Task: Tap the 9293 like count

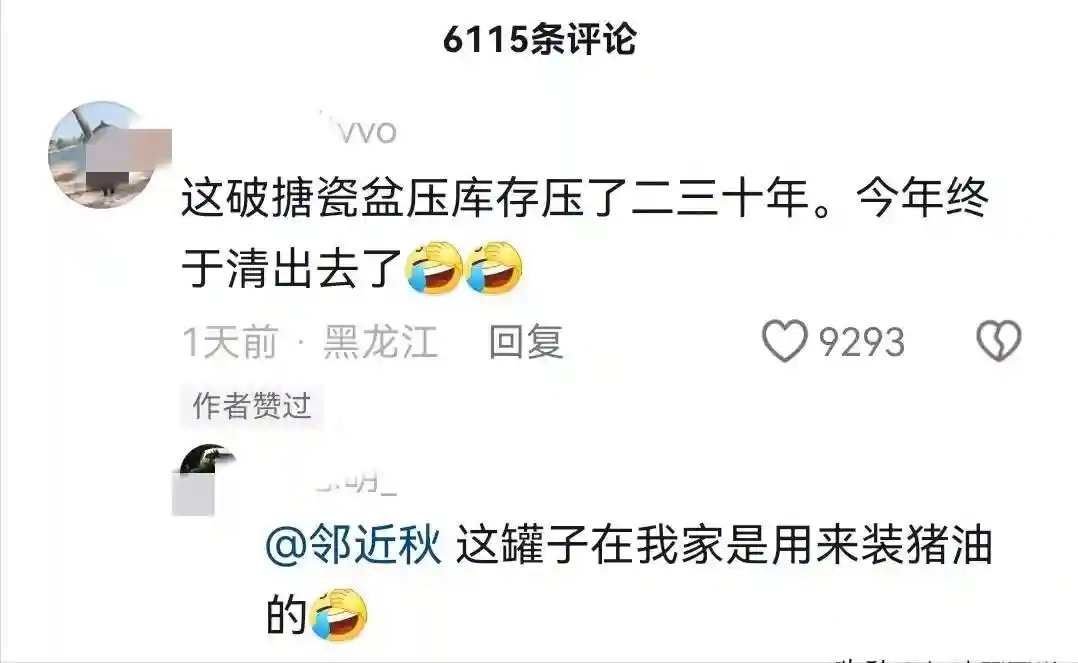Action: [861, 342]
